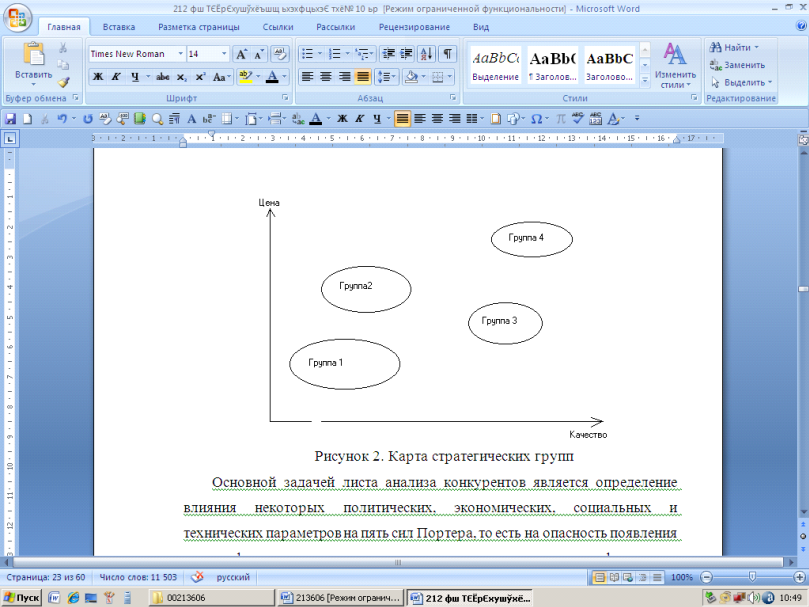Click the zoom slider handle
Screen dimensions: 809x607
point(752,577)
